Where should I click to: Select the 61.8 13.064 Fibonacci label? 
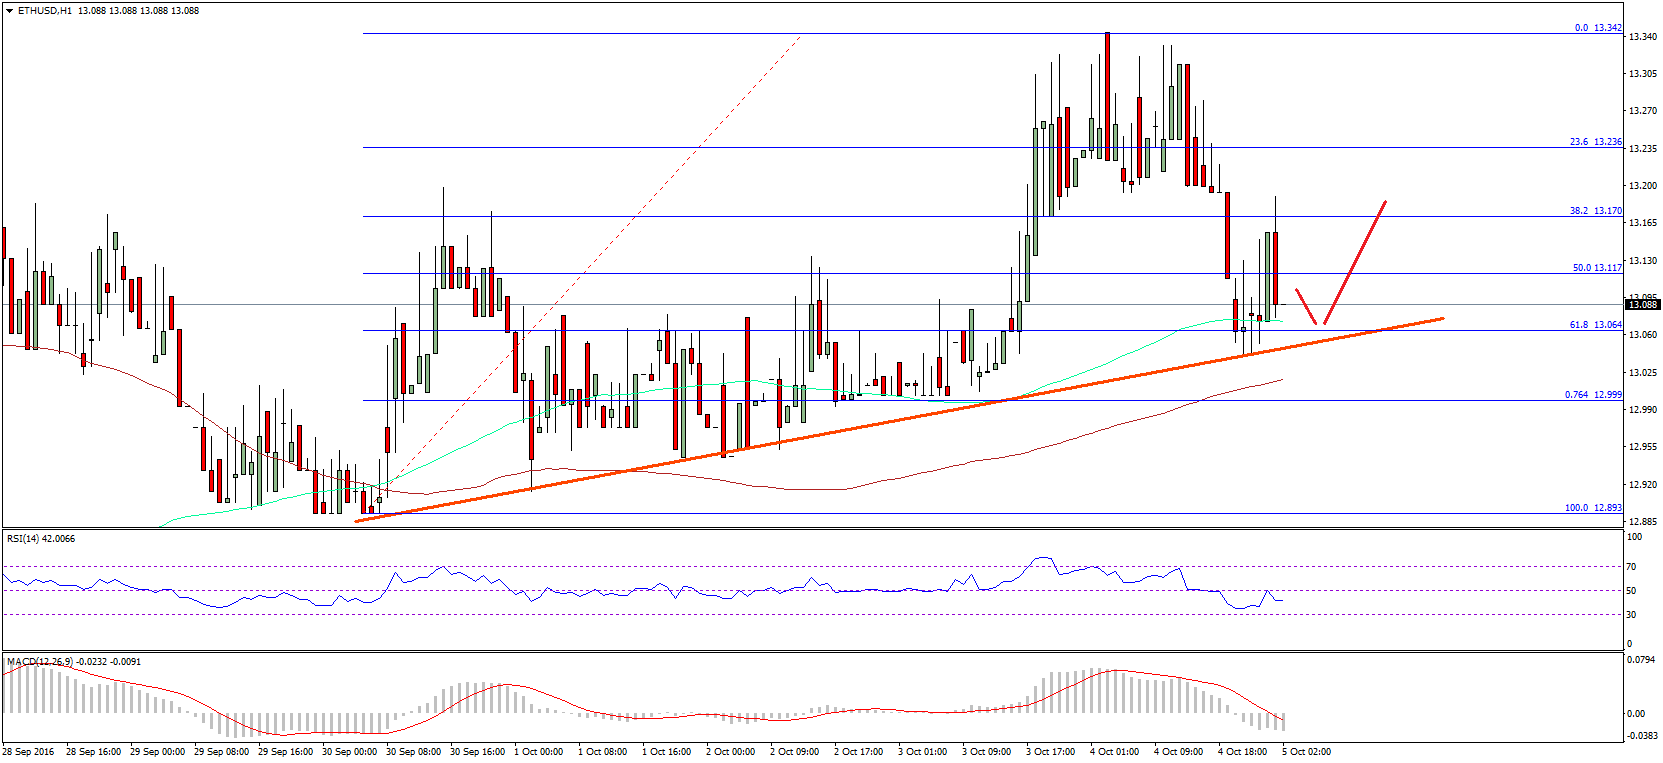1595,325
